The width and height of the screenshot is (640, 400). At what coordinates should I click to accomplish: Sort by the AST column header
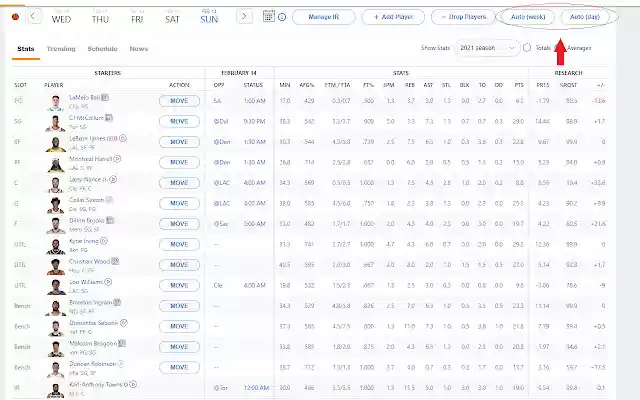point(428,85)
